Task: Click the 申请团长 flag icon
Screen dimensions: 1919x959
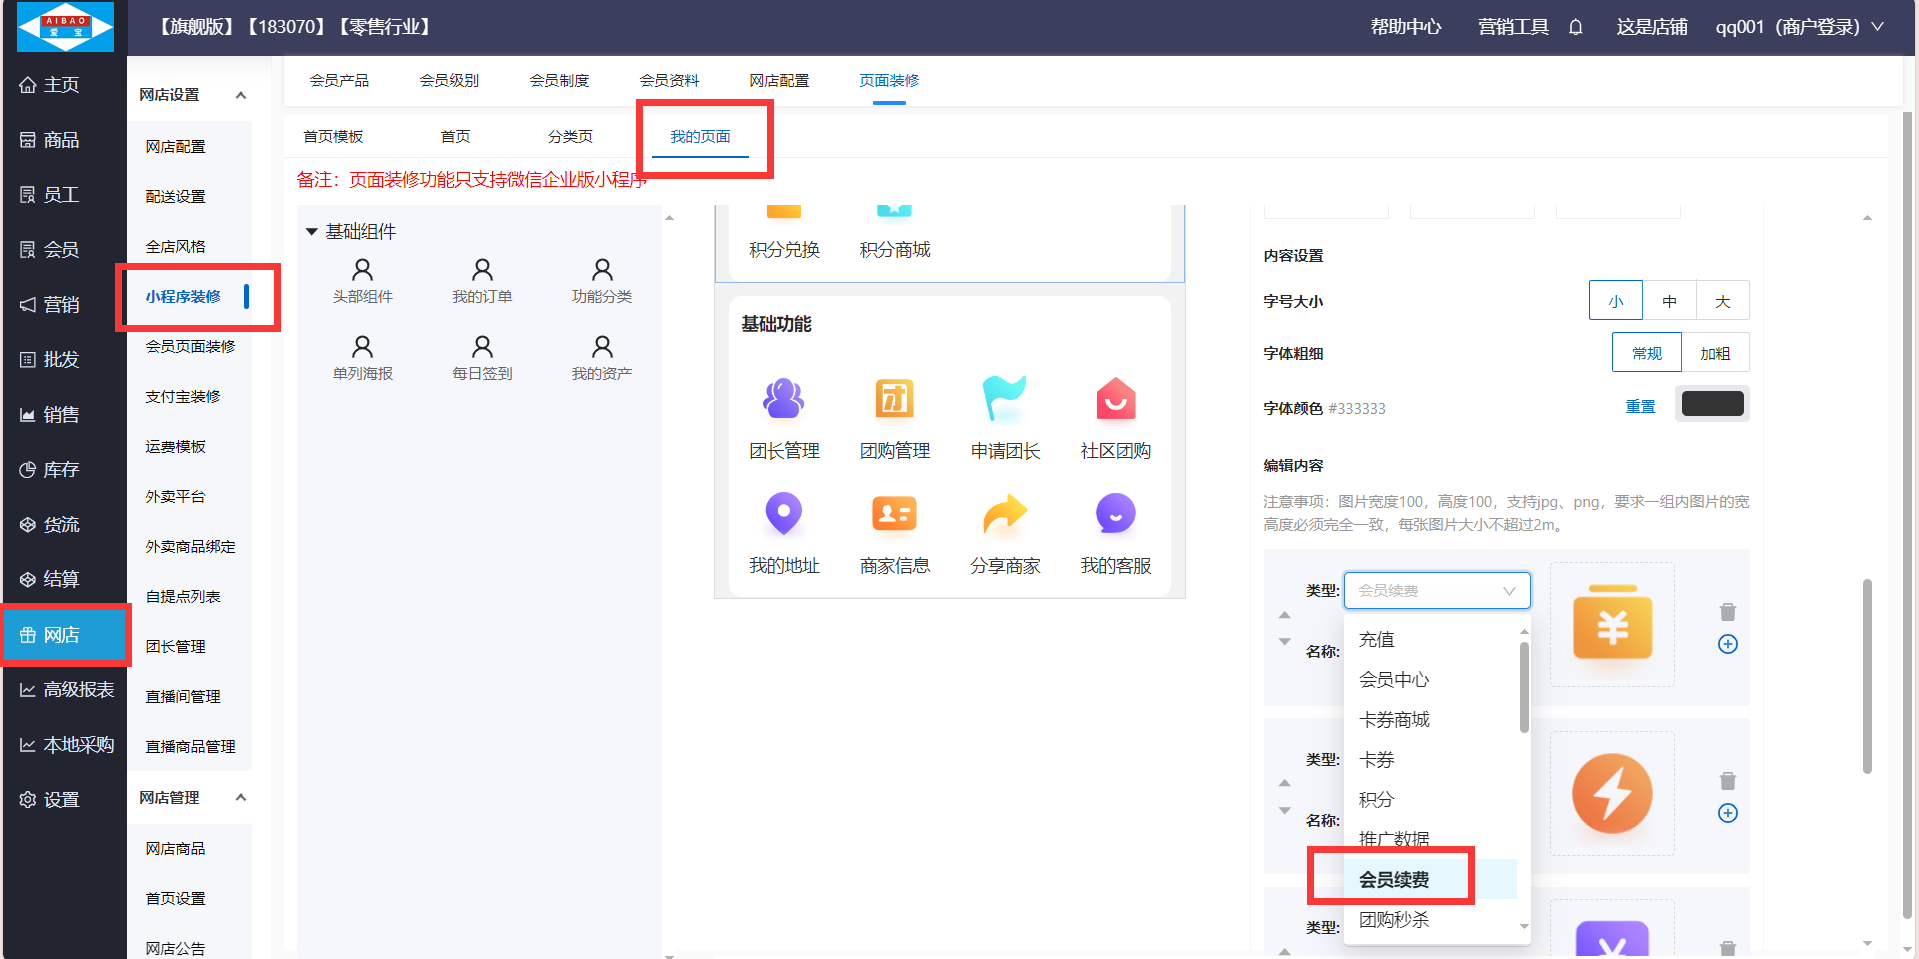Action: (x=1004, y=399)
